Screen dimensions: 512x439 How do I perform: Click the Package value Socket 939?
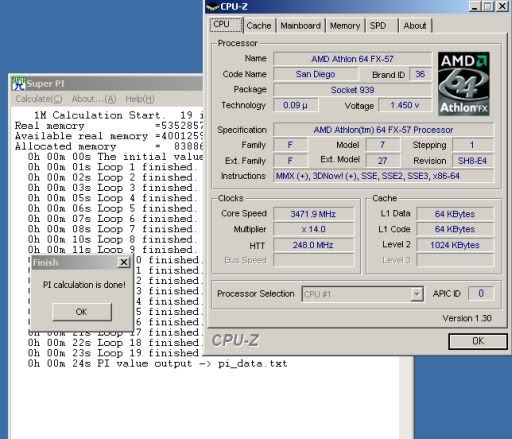point(352,90)
